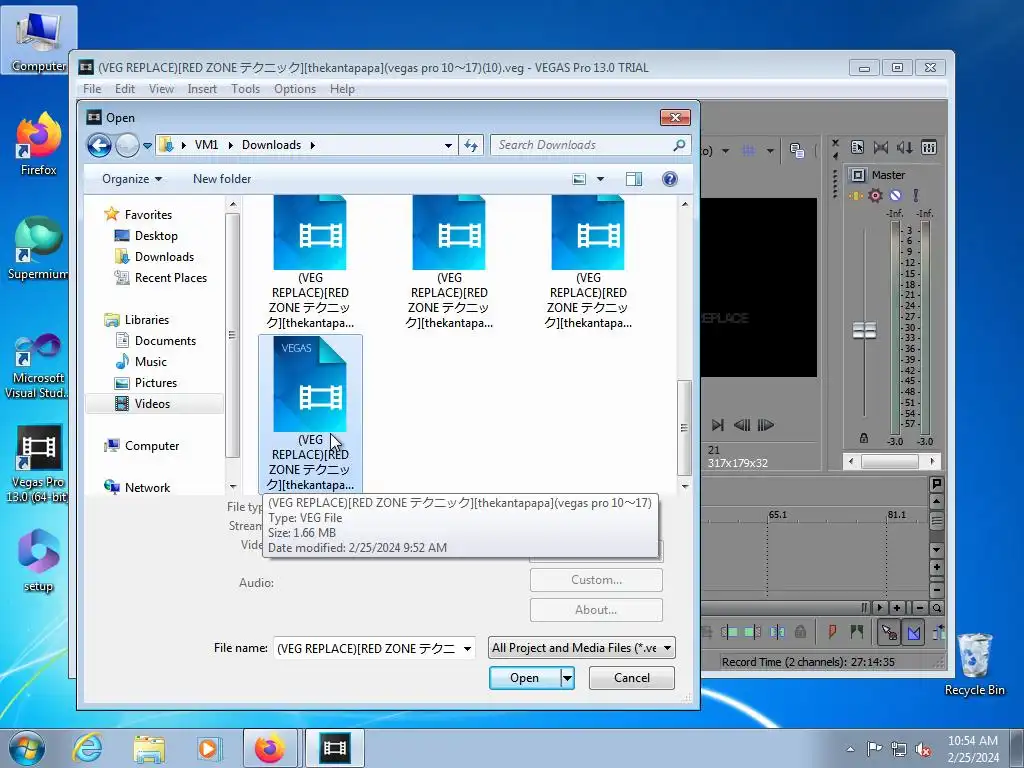Click the trim start green icon
Screen dimensions: 1024x768
pos(729,632)
